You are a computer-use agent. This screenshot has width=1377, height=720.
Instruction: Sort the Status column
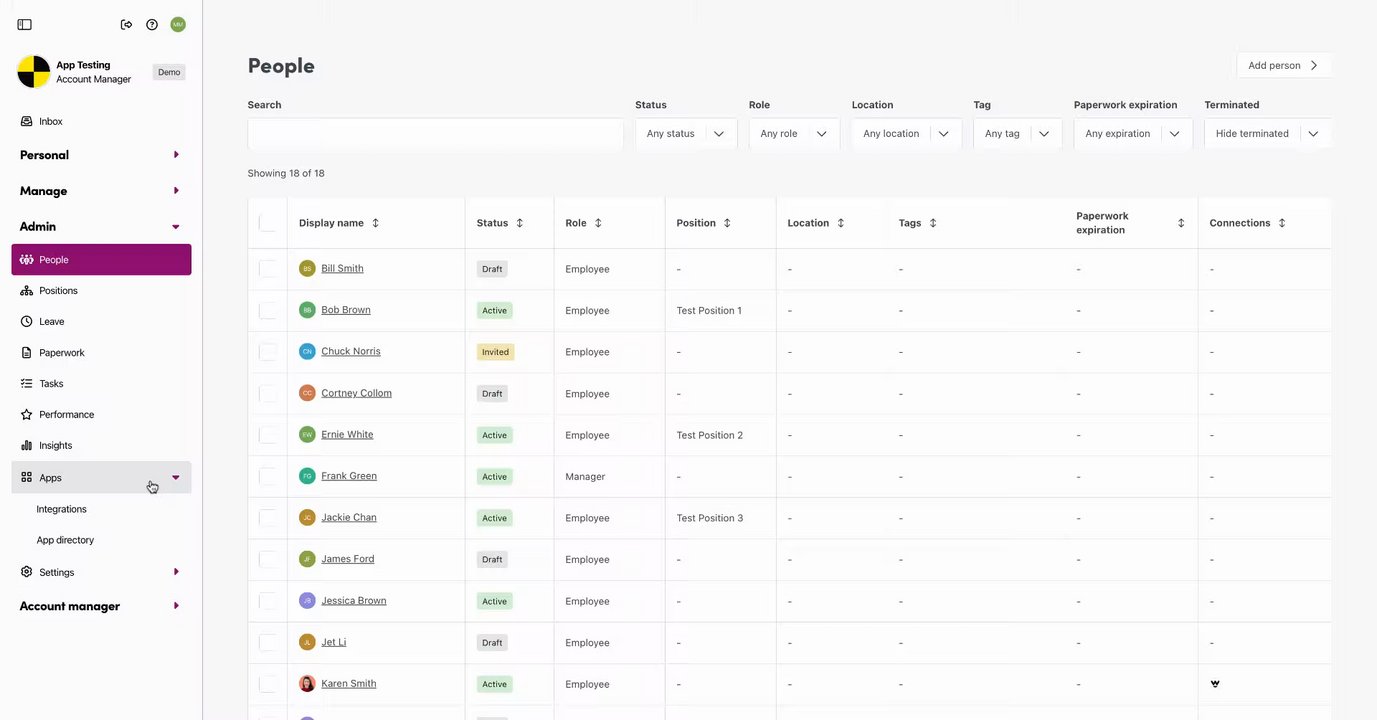tap(519, 223)
